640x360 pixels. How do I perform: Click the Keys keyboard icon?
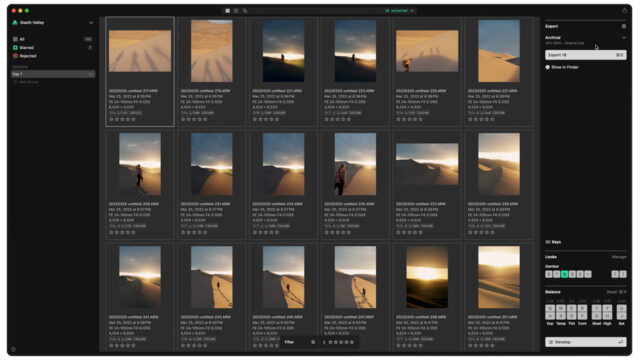548,242
